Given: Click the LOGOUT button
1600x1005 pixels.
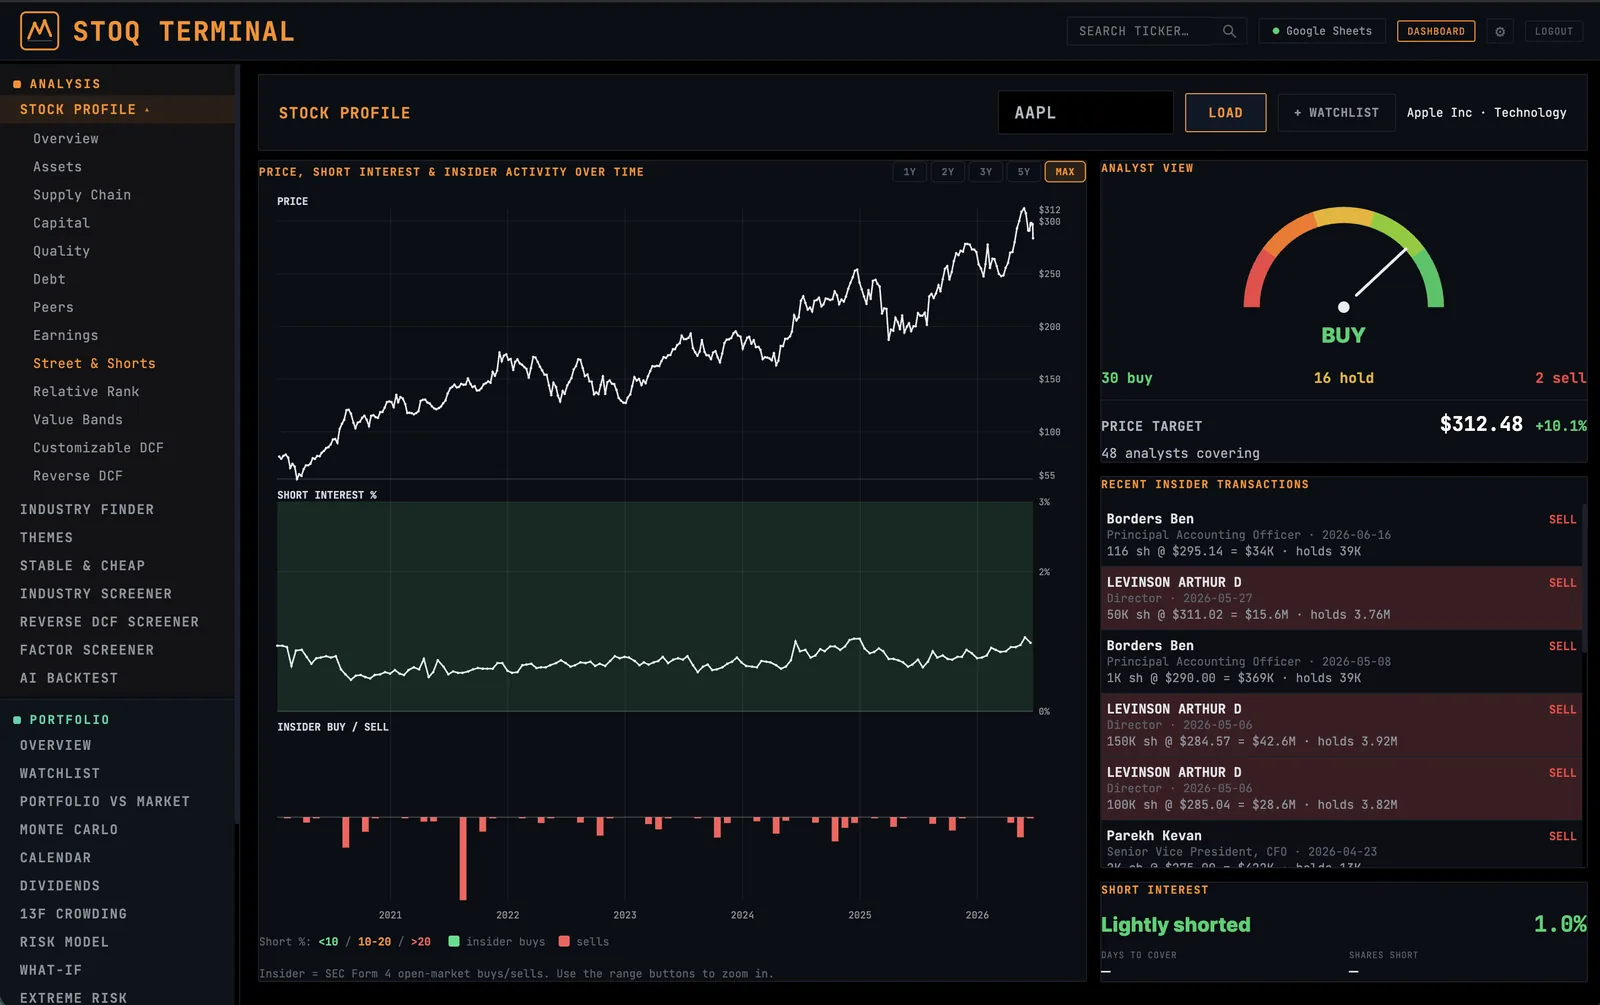Looking at the screenshot, I should click(1554, 31).
